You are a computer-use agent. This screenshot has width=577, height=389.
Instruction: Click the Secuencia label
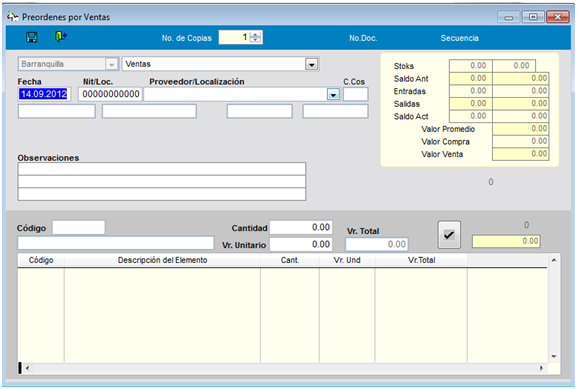(x=460, y=38)
